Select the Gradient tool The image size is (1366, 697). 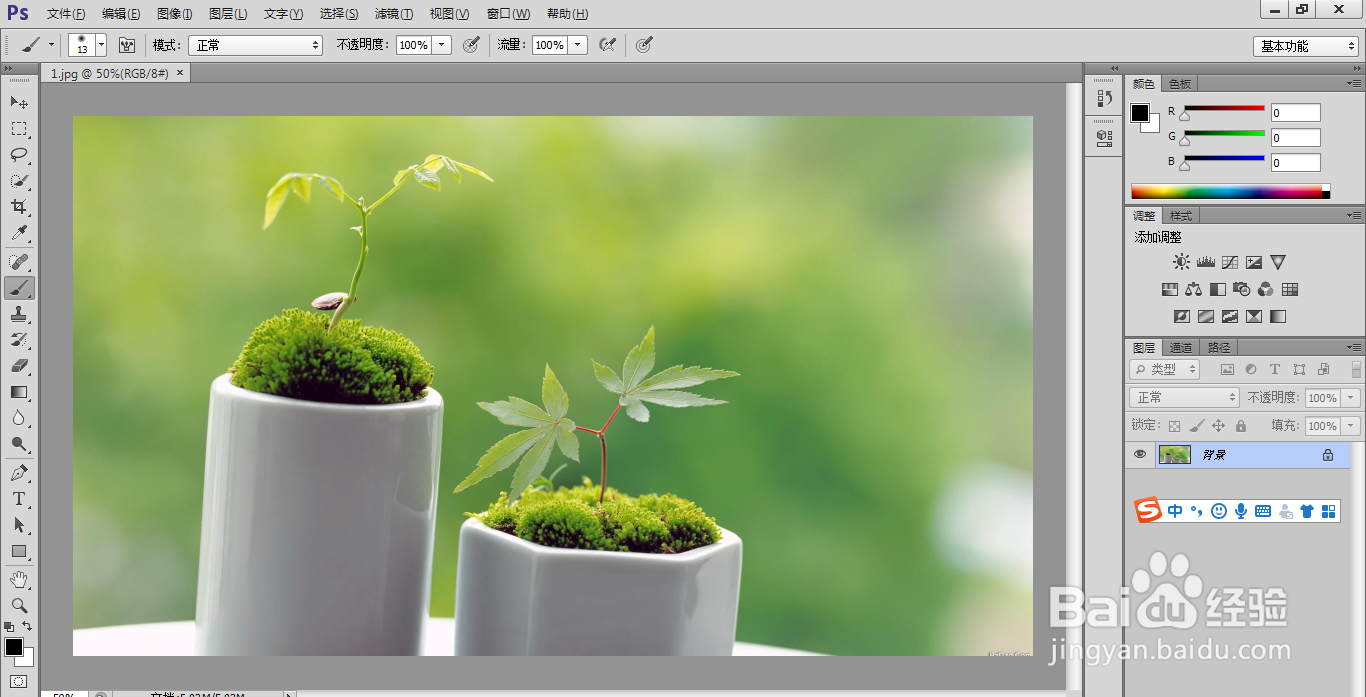tap(19, 392)
